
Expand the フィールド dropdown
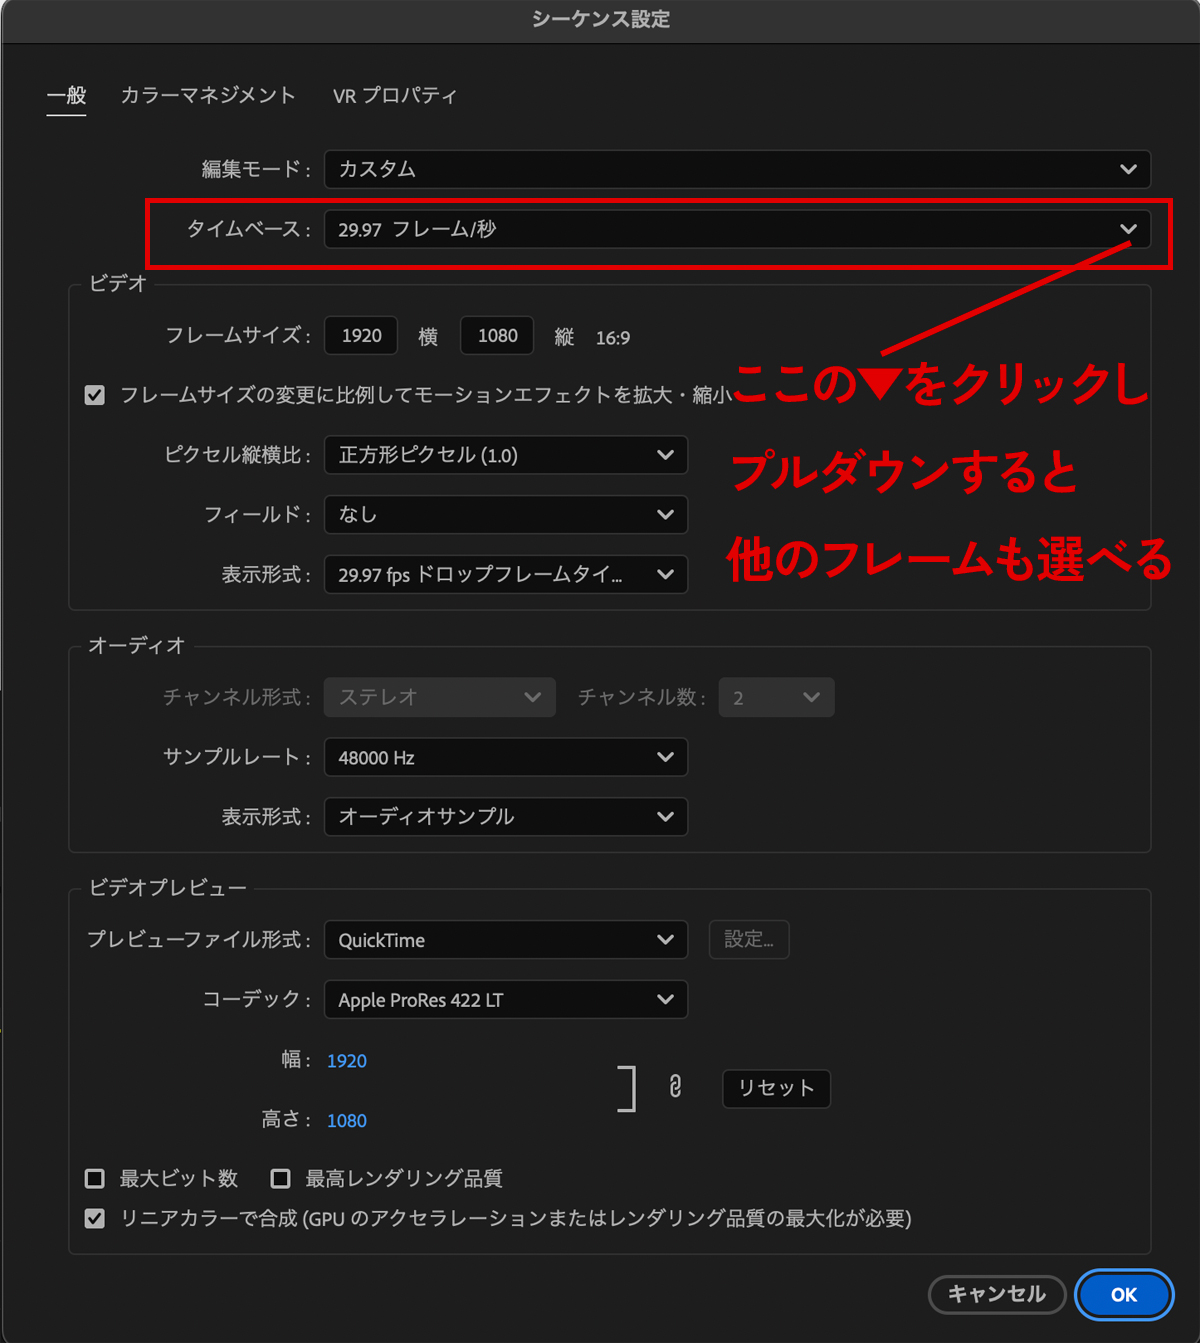[505, 515]
